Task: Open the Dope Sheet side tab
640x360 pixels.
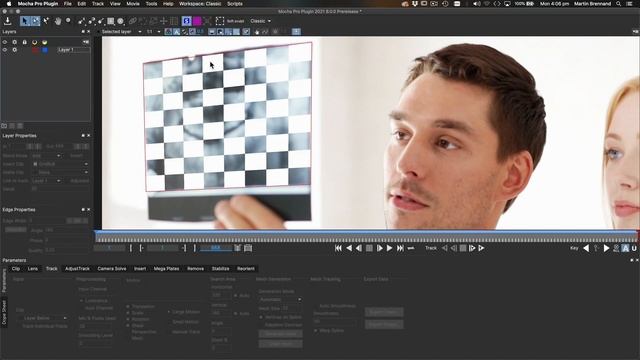Action: (4, 313)
